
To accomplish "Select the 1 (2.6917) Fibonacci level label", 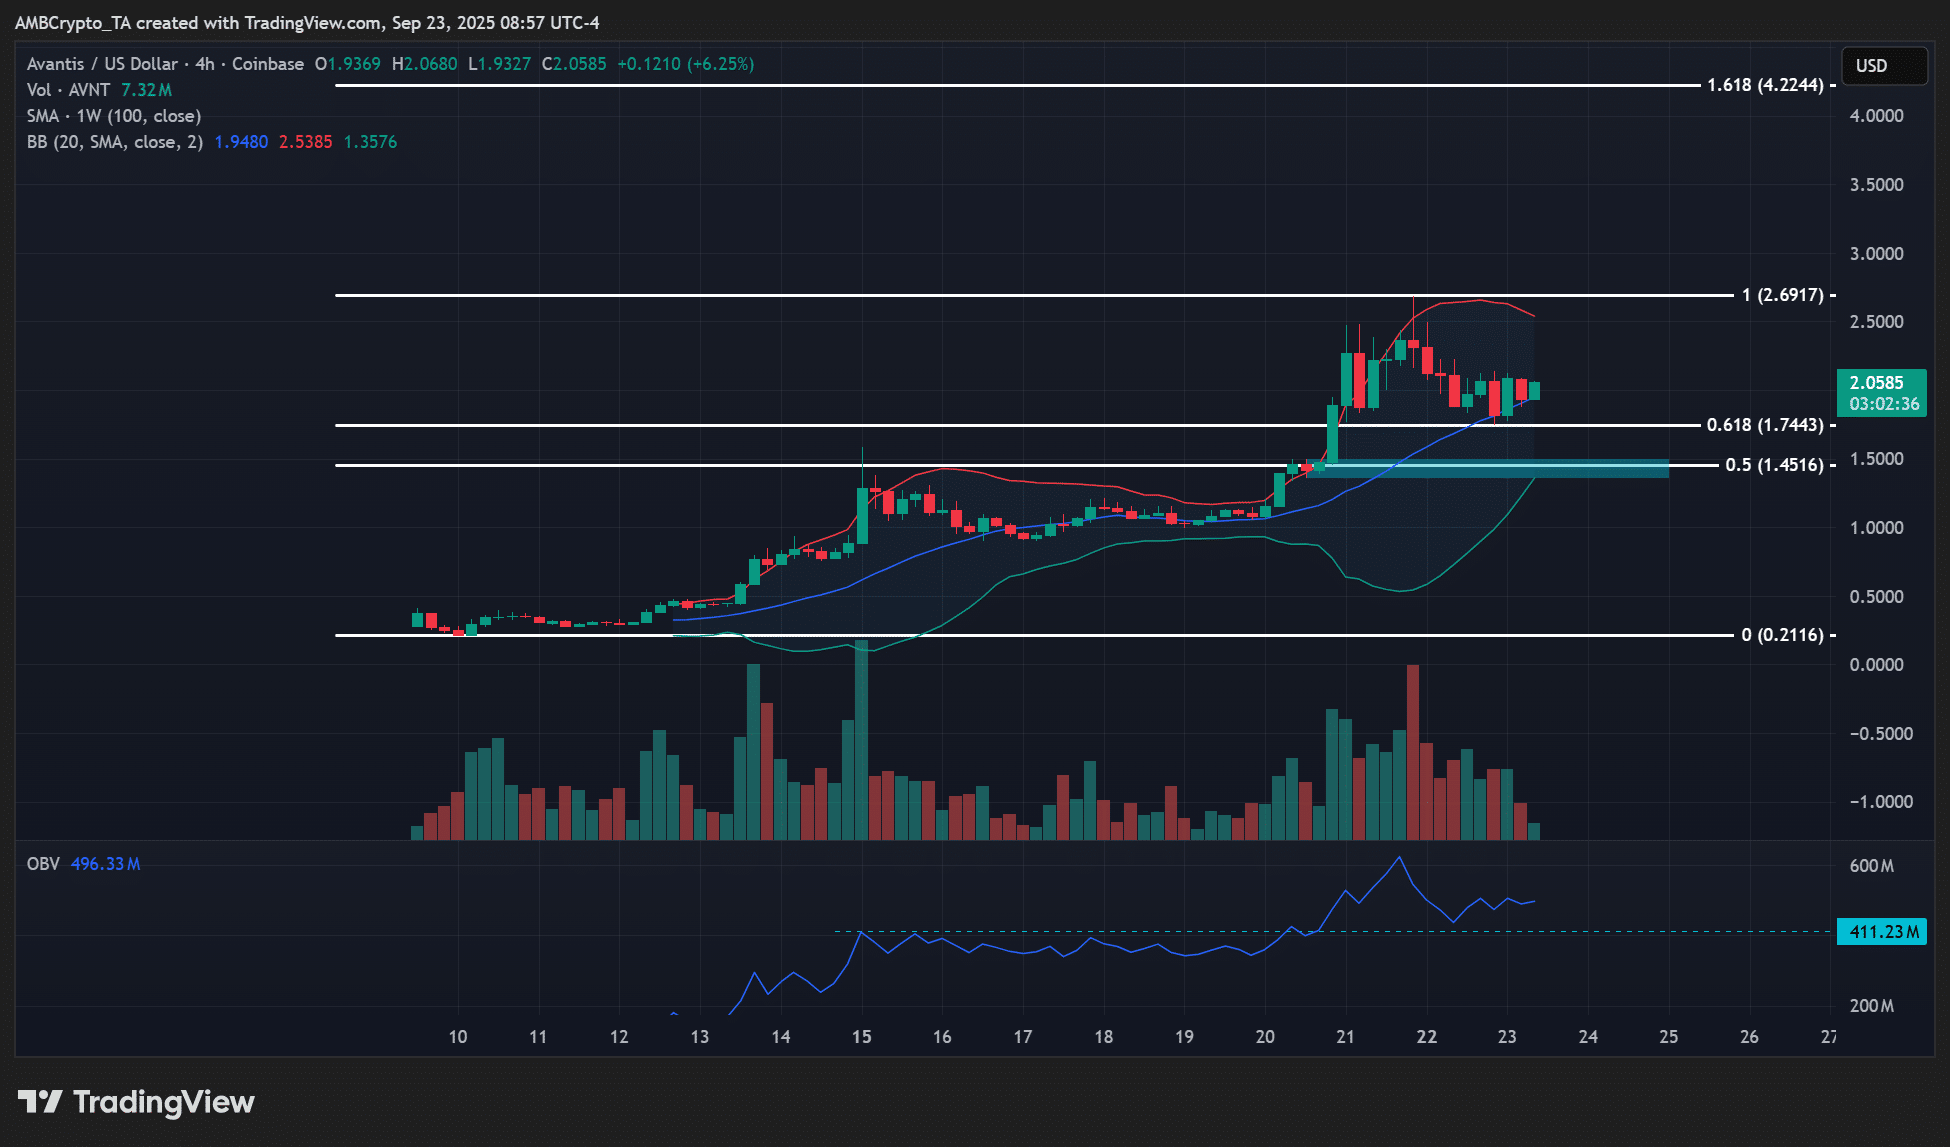I will (1782, 295).
